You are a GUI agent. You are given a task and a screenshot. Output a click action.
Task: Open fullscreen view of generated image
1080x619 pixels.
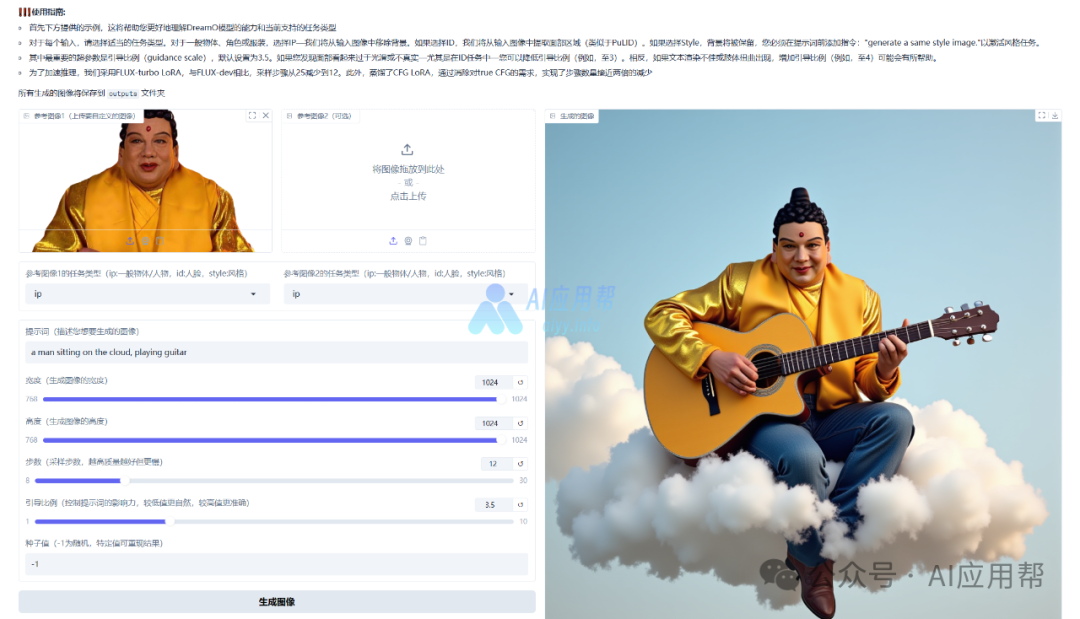1041,116
